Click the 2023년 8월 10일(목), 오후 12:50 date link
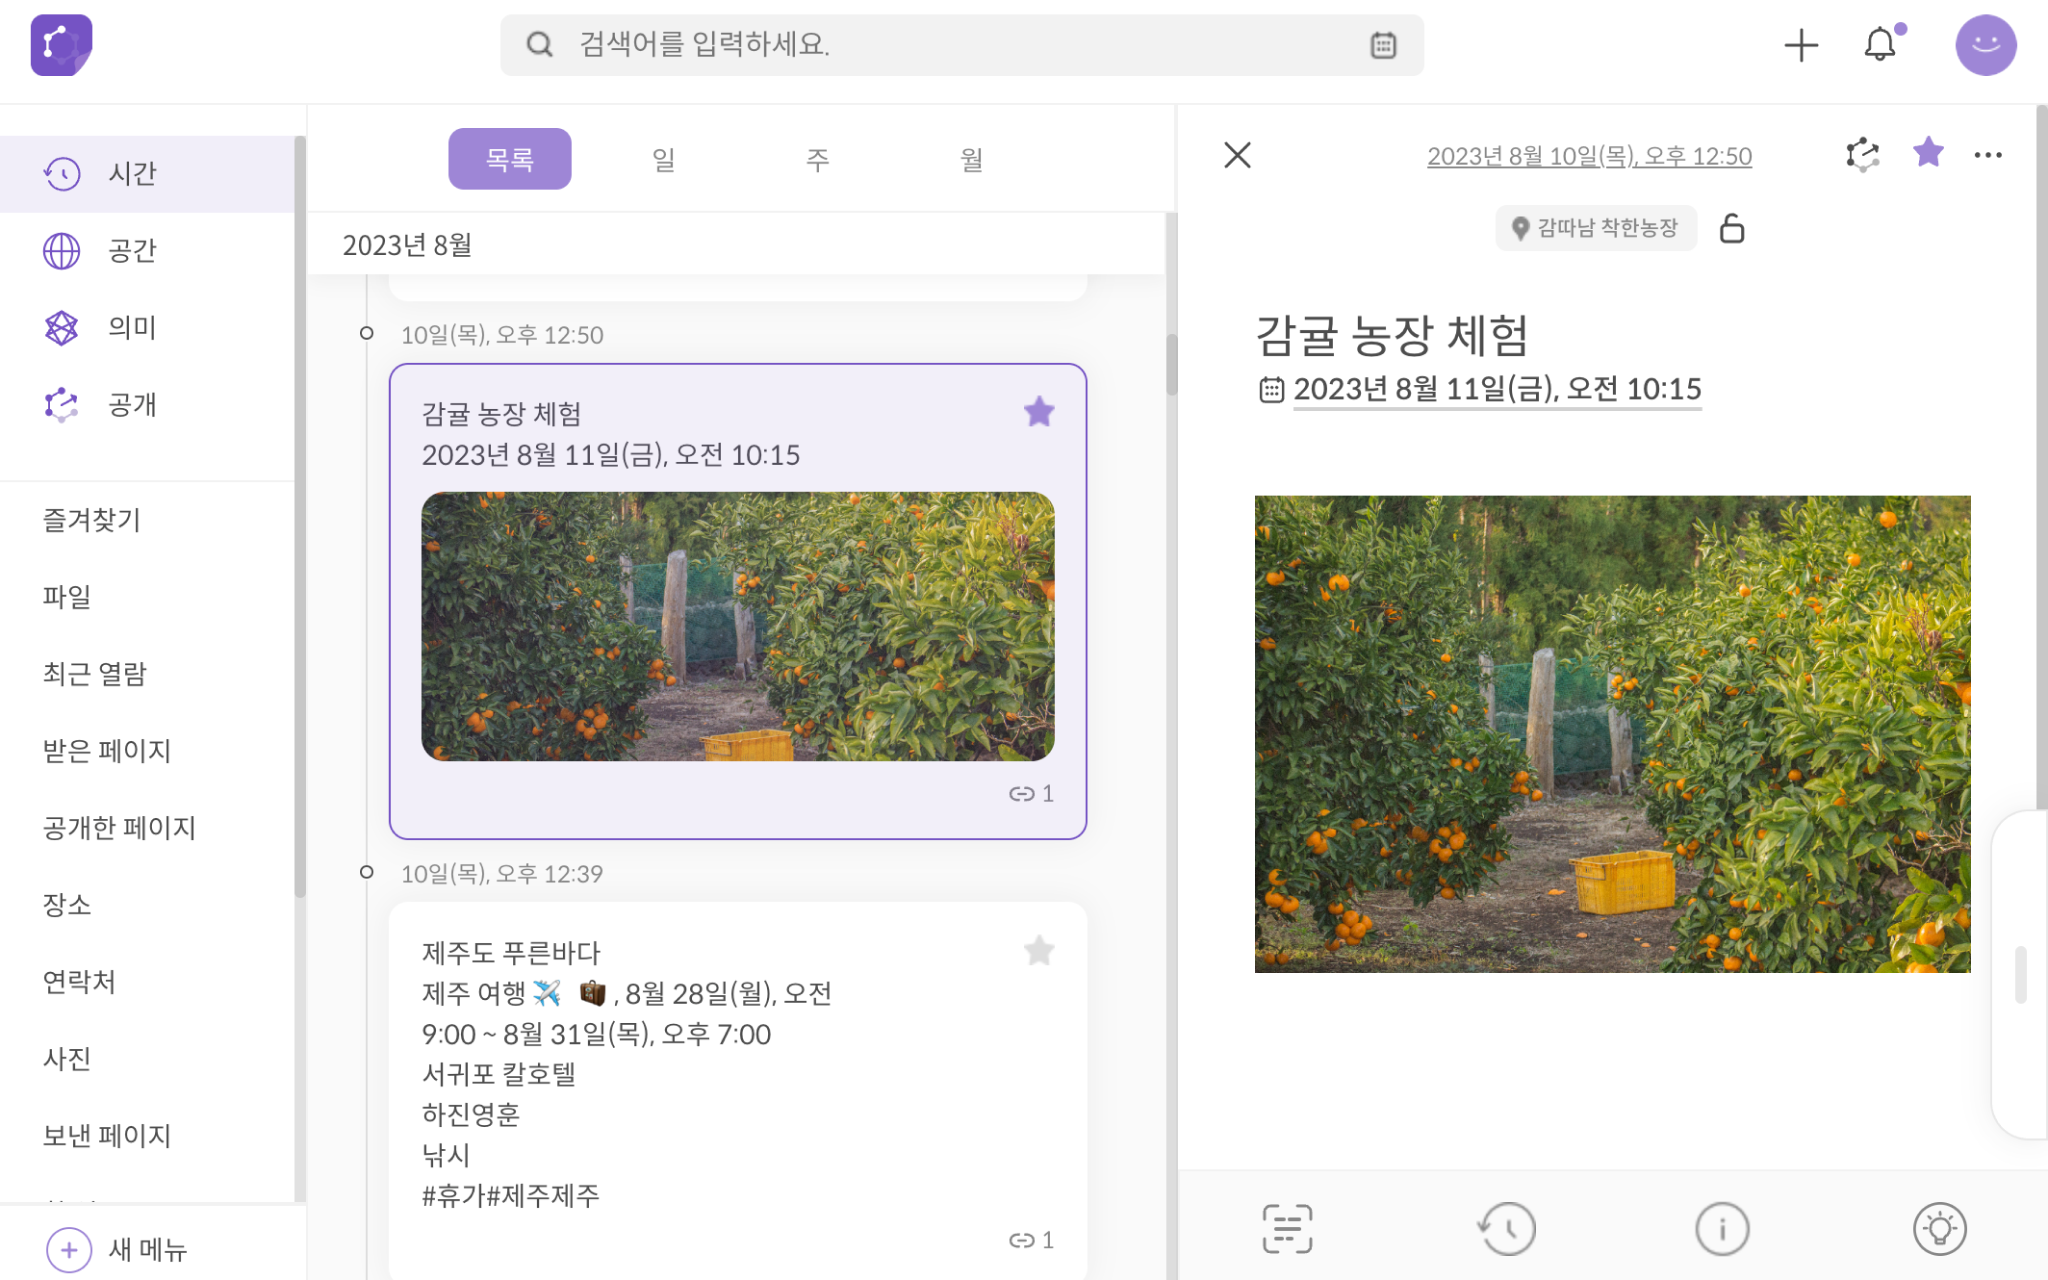Image resolution: width=2048 pixels, height=1280 pixels. click(1589, 156)
